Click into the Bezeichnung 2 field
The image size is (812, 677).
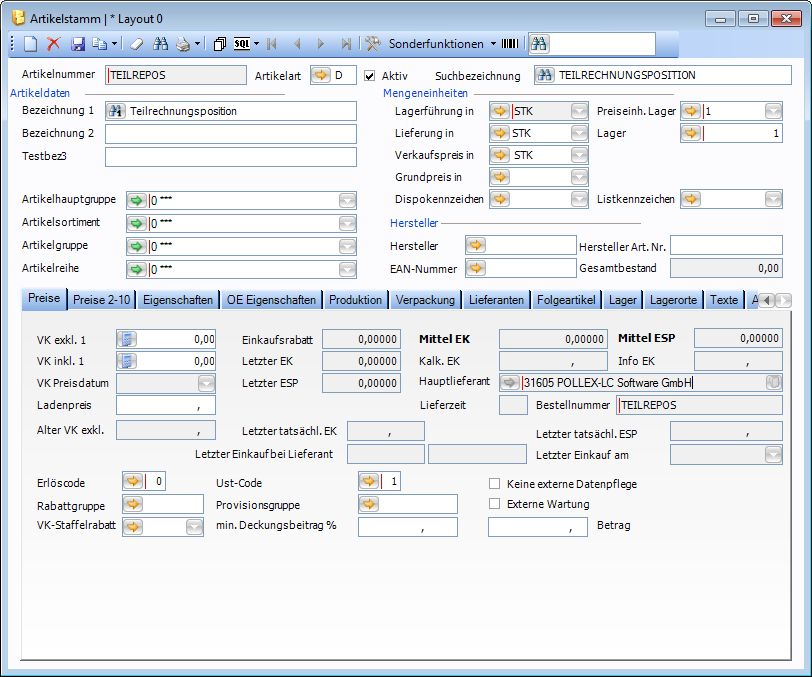pyautogui.click(x=230, y=134)
